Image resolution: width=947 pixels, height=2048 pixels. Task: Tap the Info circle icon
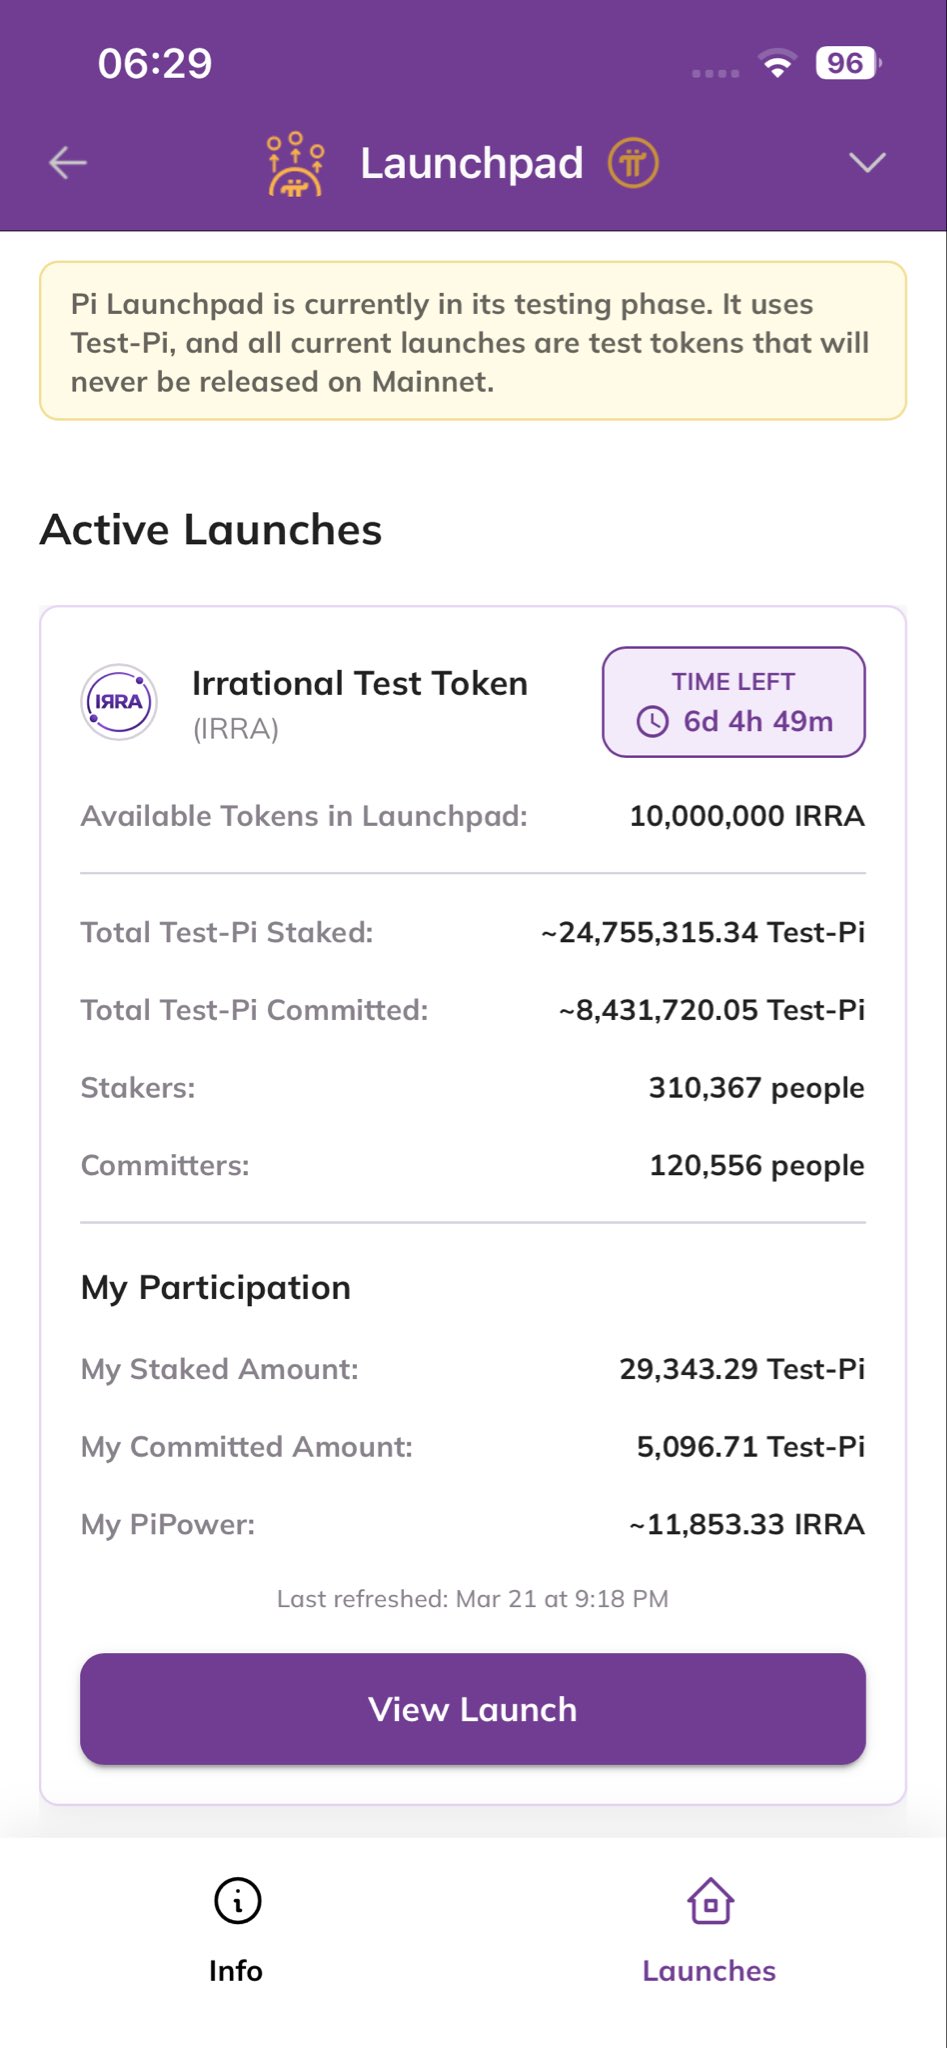point(237,1900)
